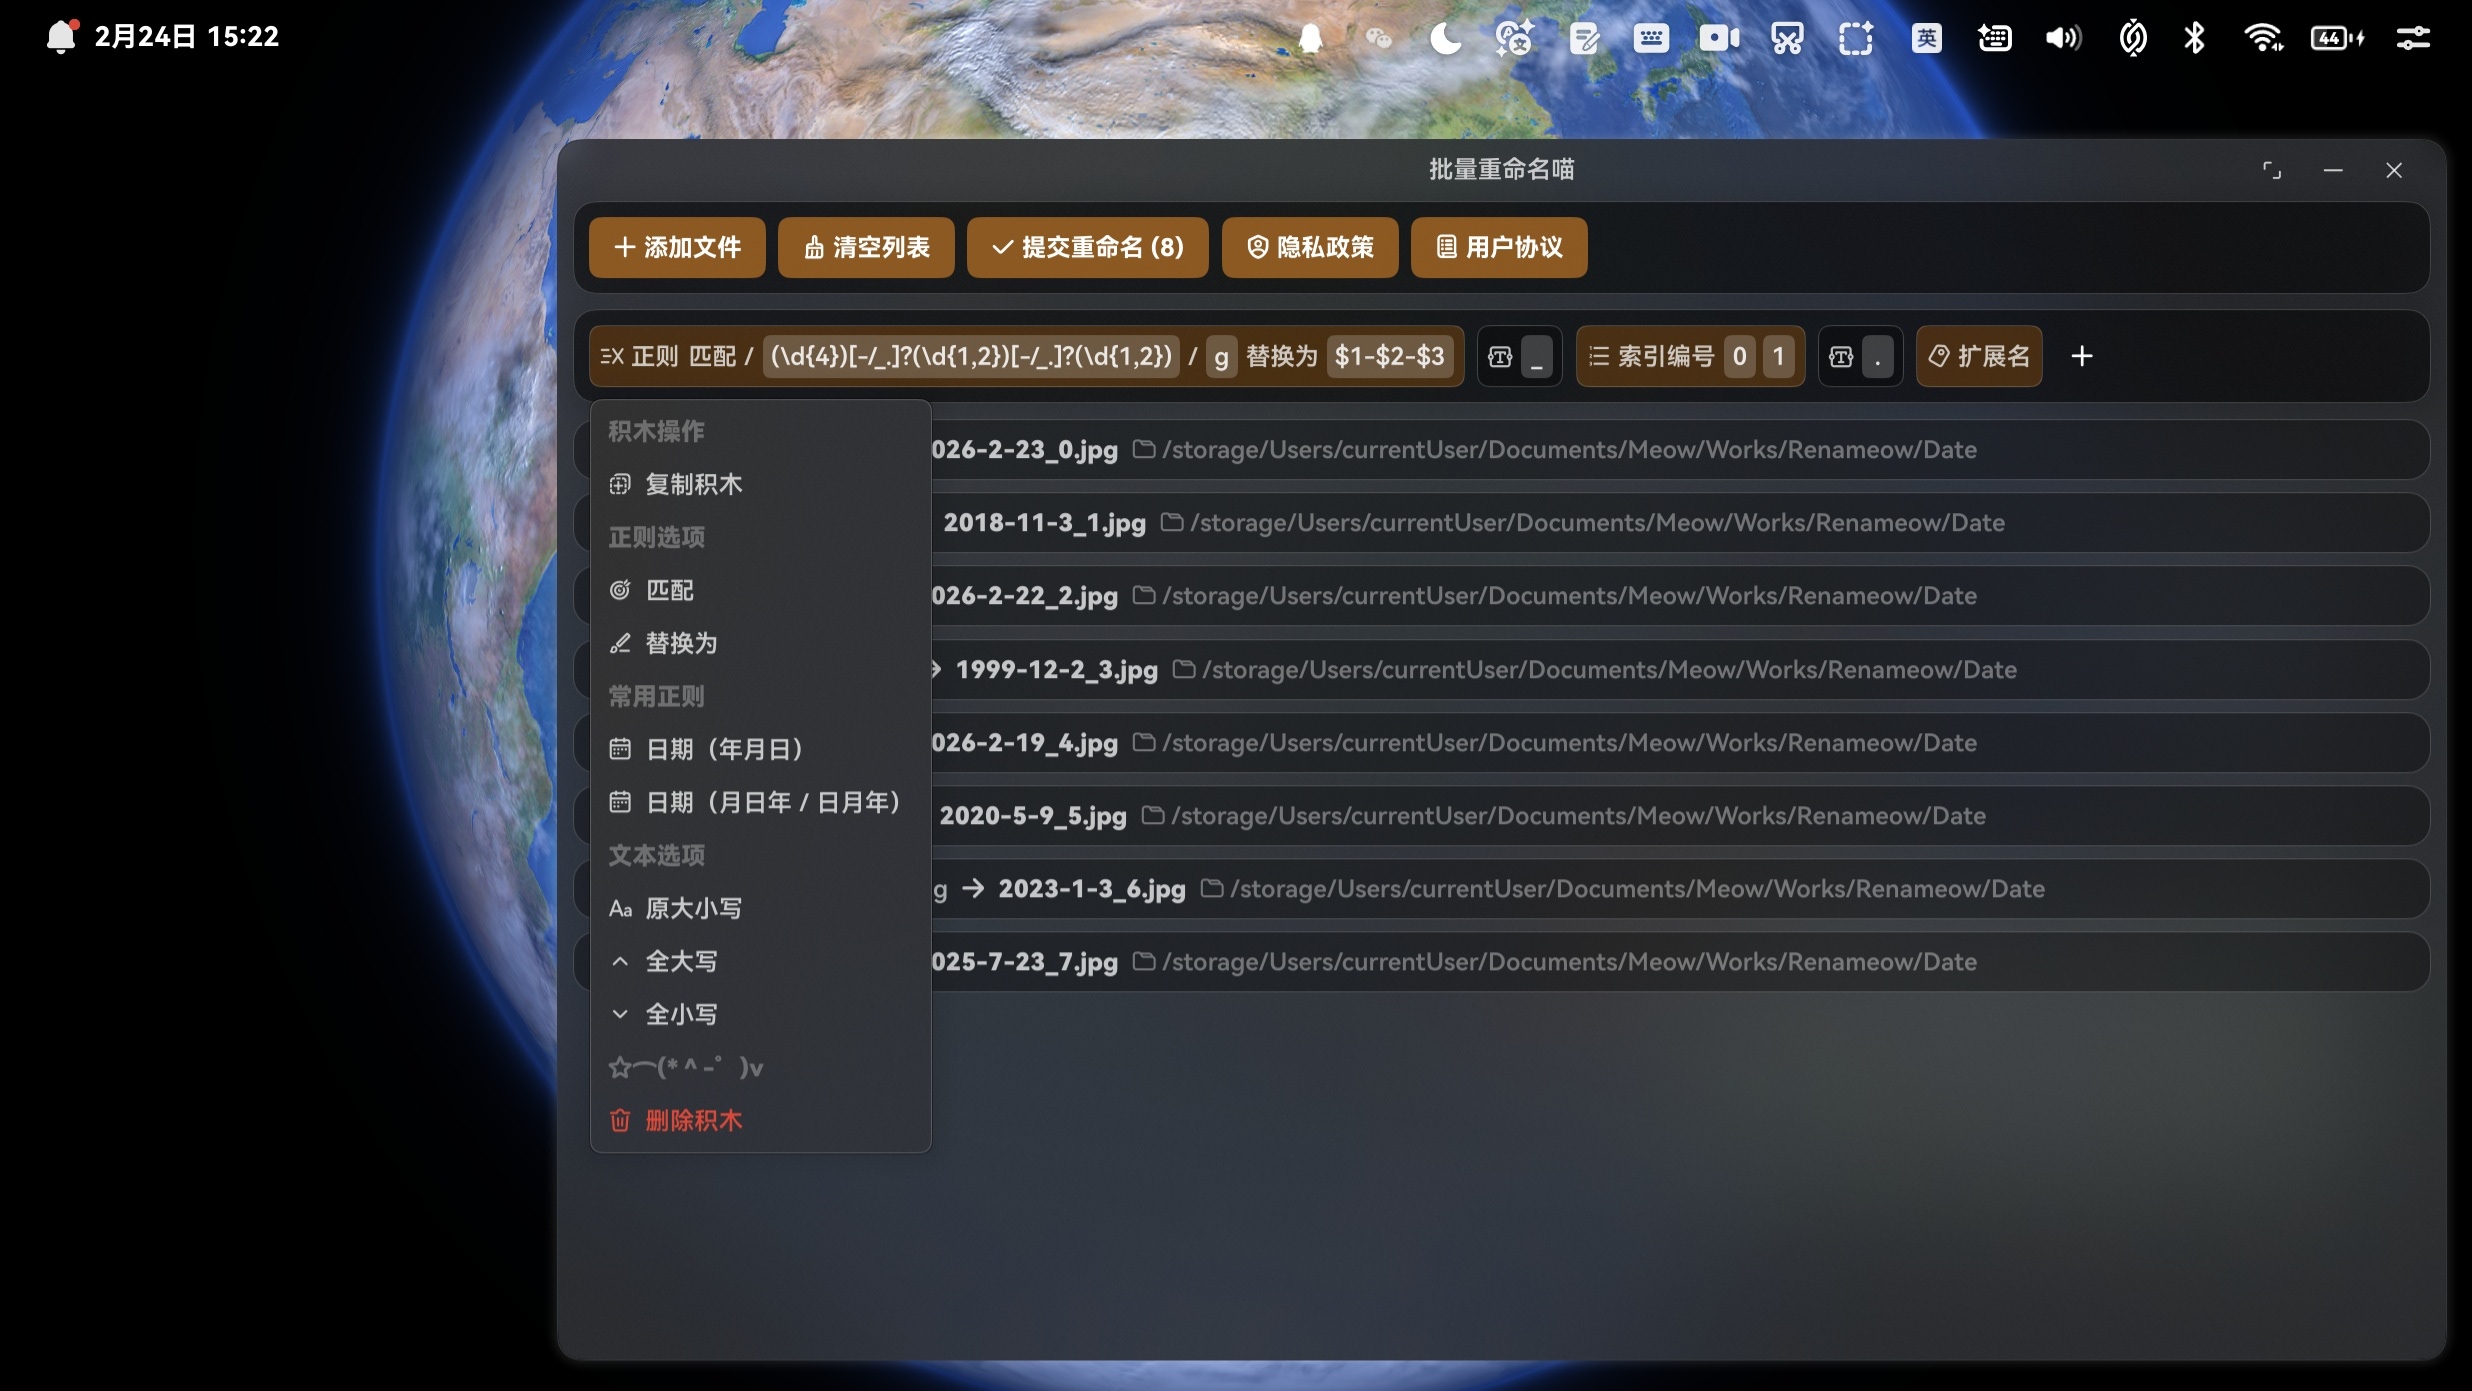Screen dimensions: 2472x1391
Task: Click the index increment value "1"
Action: (1779, 356)
